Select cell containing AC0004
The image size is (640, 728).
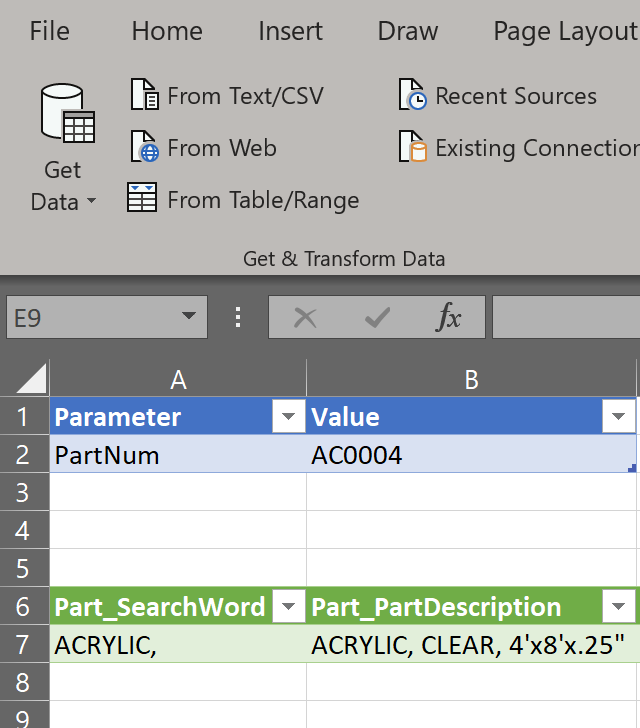pos(470,456)
